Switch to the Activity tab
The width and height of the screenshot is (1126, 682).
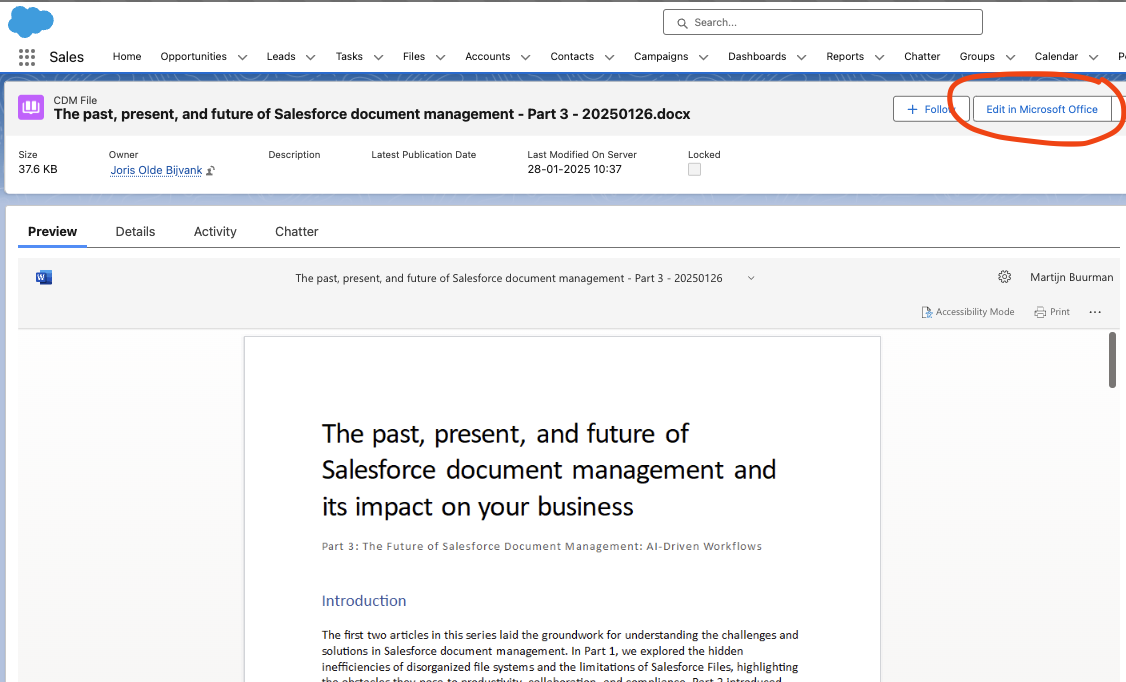pos(215,231)
